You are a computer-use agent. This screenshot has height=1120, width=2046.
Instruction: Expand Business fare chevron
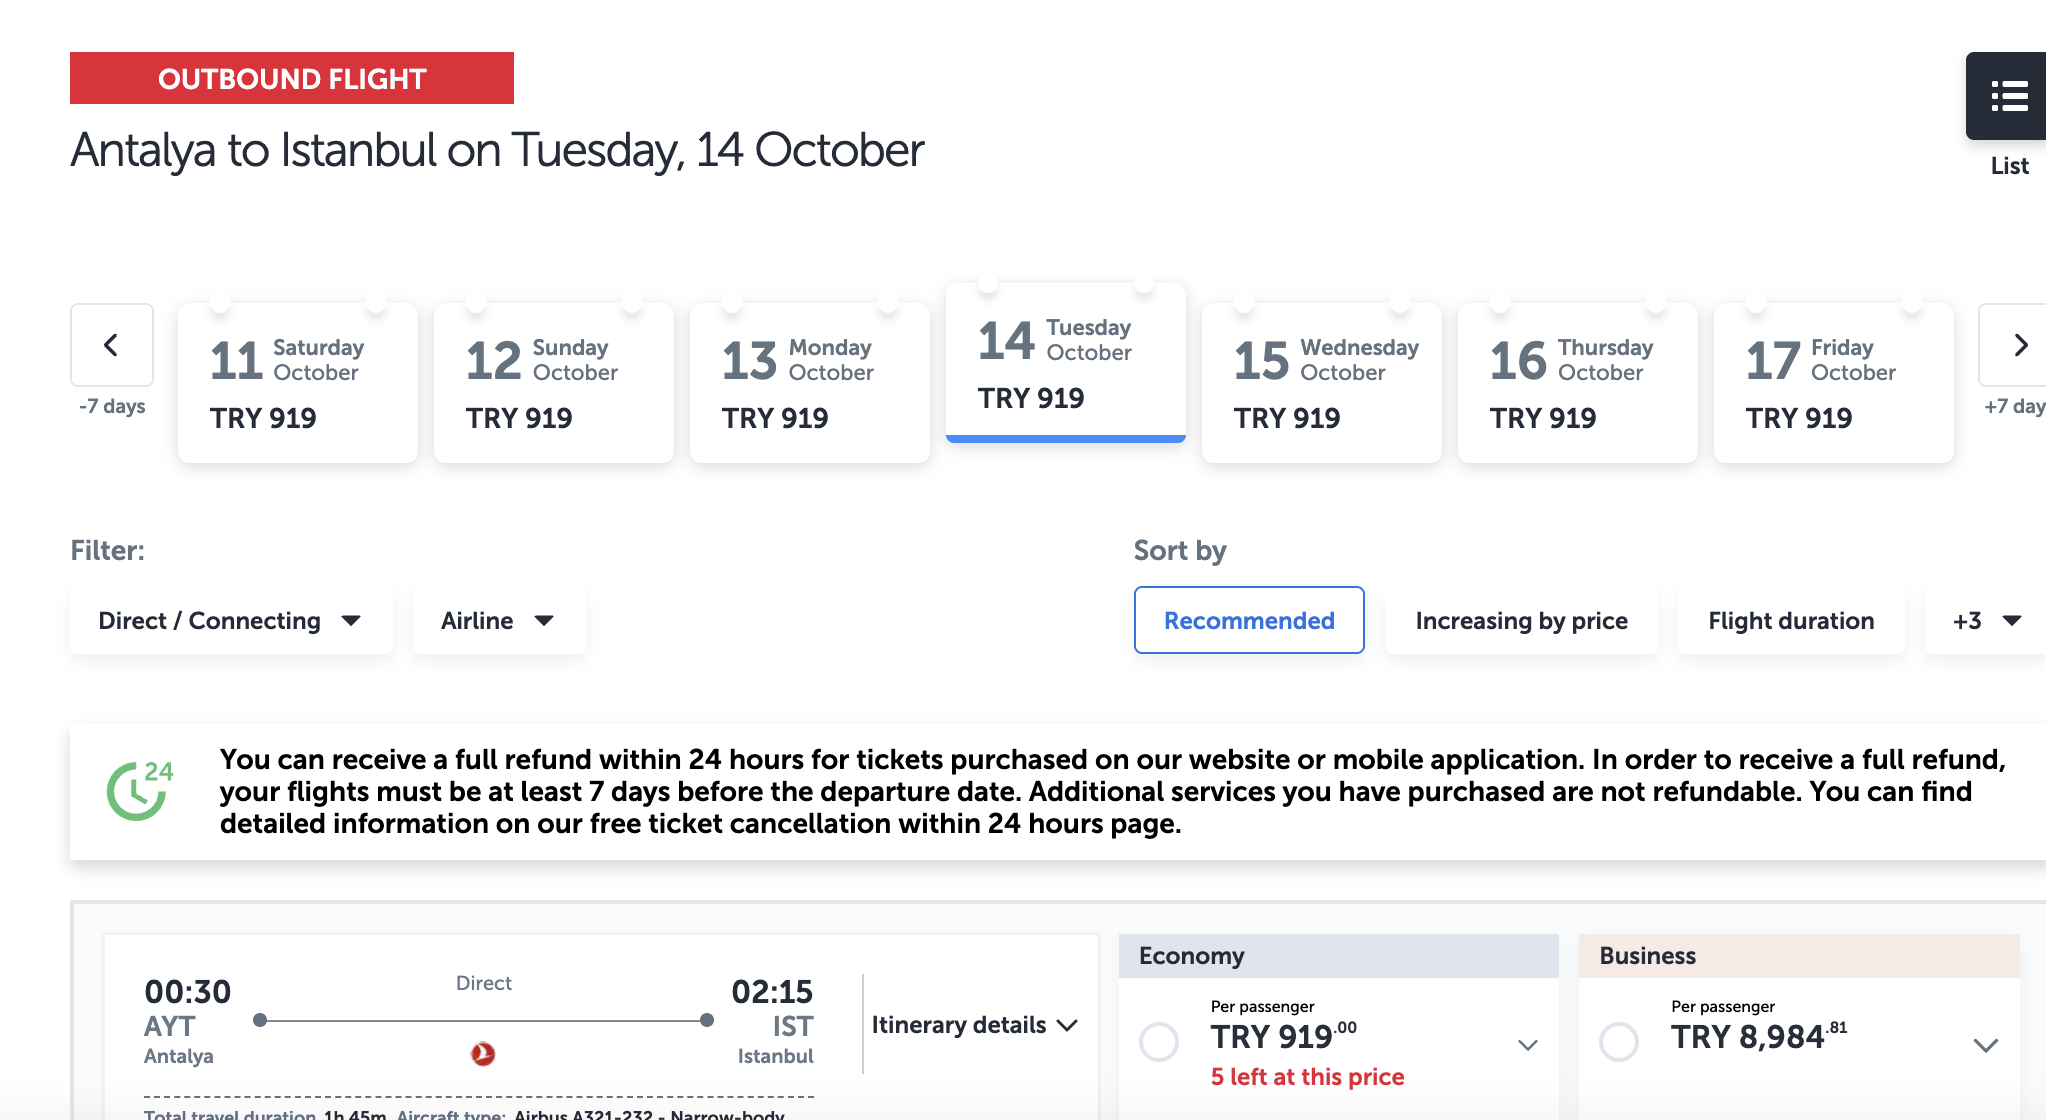[x=1985, y=1046]
